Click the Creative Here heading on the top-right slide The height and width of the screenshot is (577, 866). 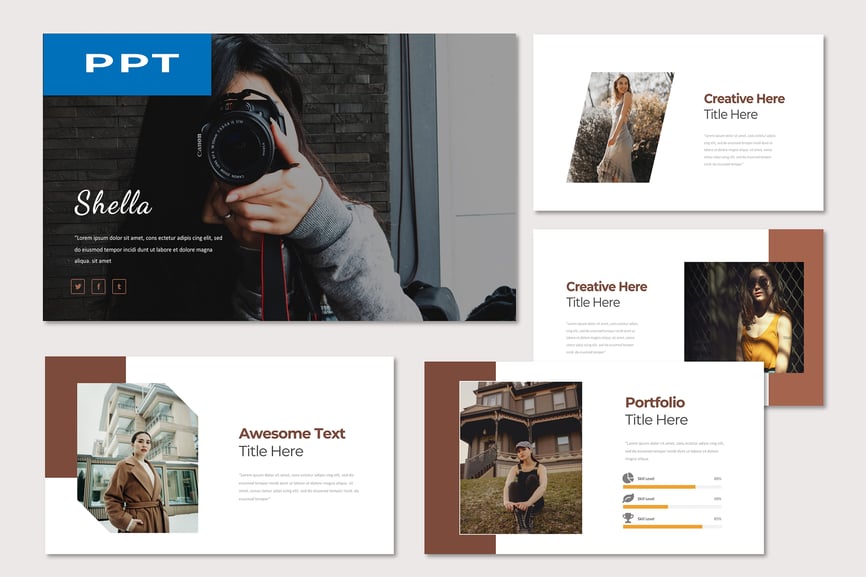pos(744,98)
